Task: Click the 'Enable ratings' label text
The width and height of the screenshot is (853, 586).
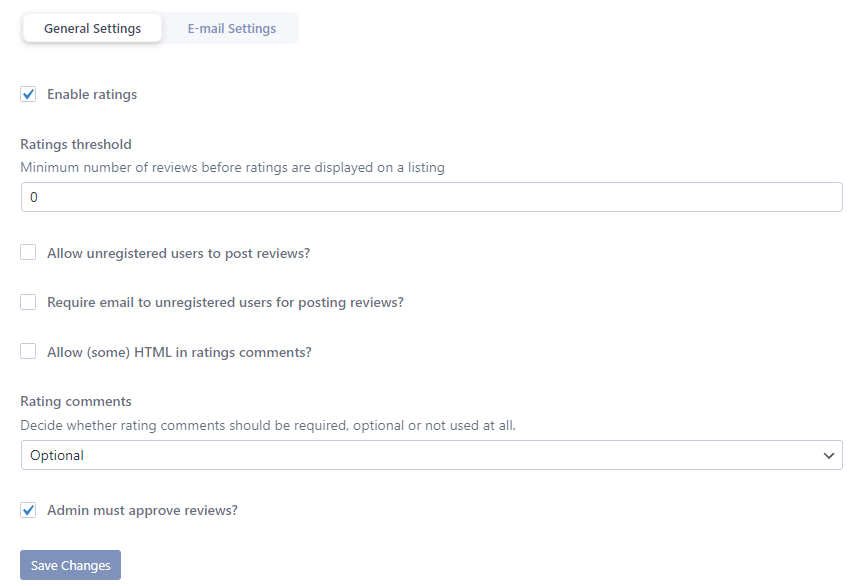Action: pos(92,94)
